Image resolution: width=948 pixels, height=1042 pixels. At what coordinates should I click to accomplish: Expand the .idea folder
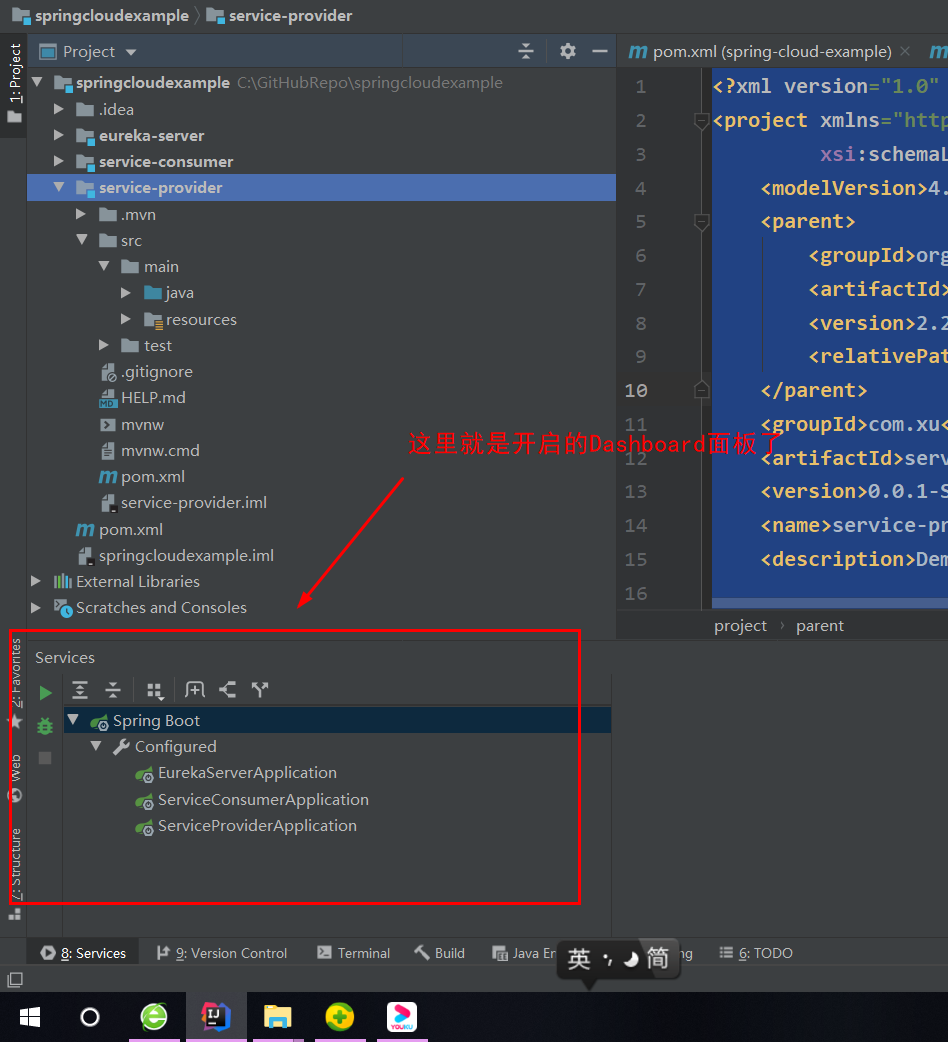[x=58, y=109]
